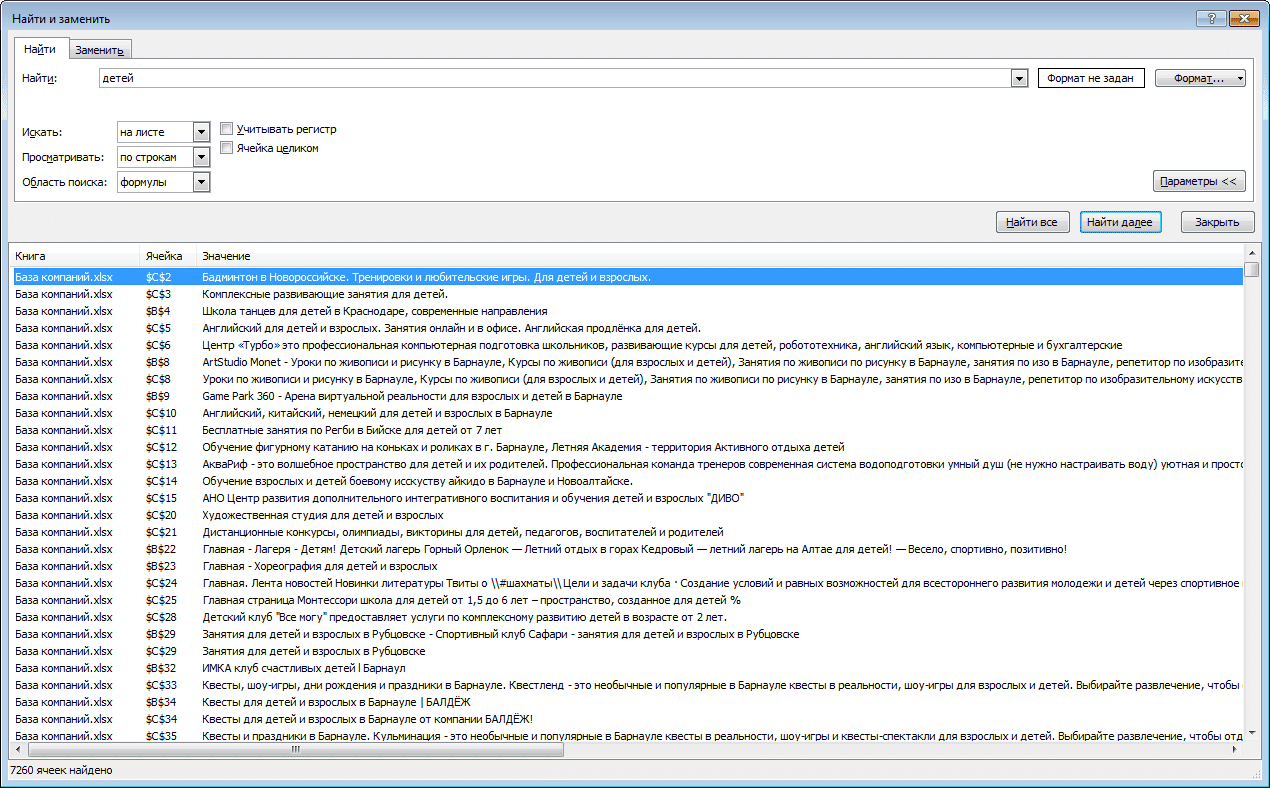1270x788 pixels.
Task: Select the Обучение фигурному катанию row
Action: (627, 447)
